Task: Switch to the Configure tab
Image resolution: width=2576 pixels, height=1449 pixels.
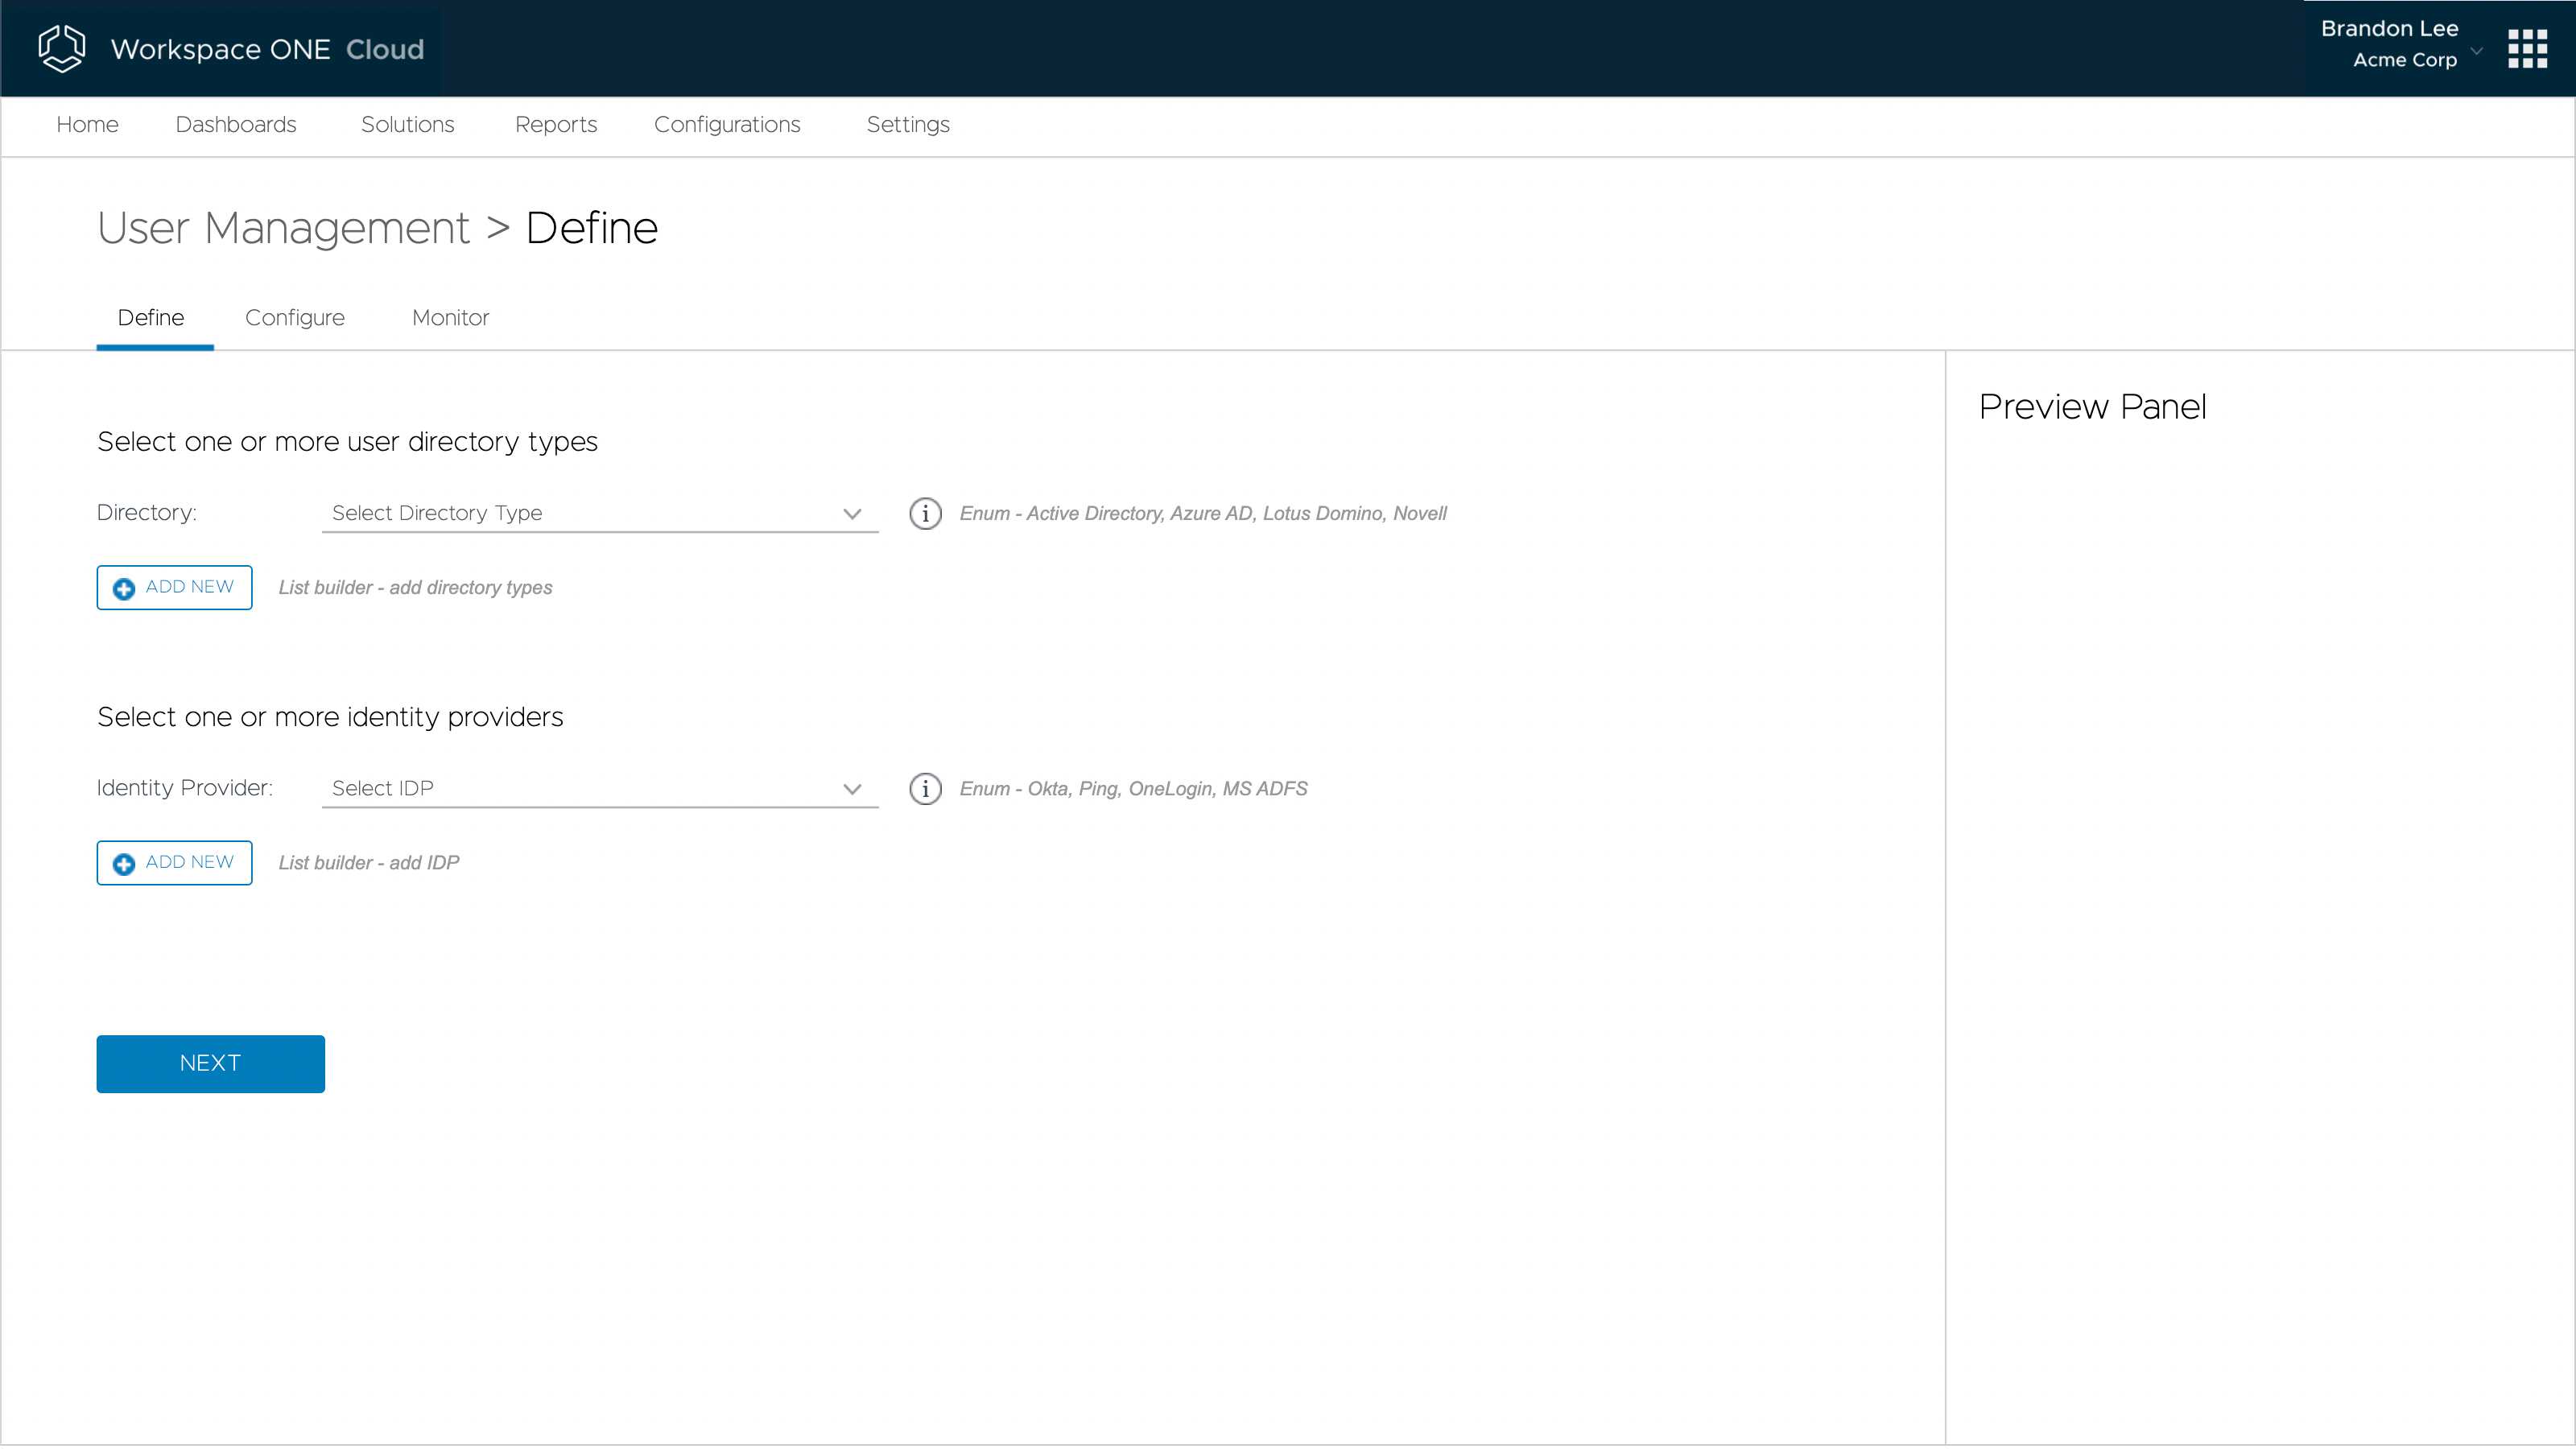Action: point(294,317)
